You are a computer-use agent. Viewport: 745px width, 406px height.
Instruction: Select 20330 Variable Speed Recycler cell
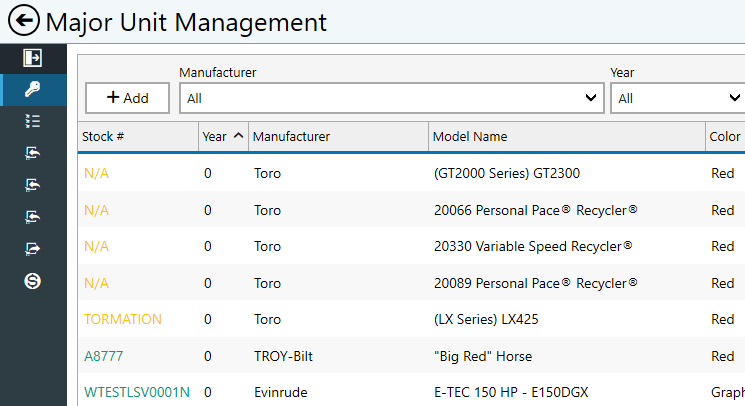pos(533,246)
